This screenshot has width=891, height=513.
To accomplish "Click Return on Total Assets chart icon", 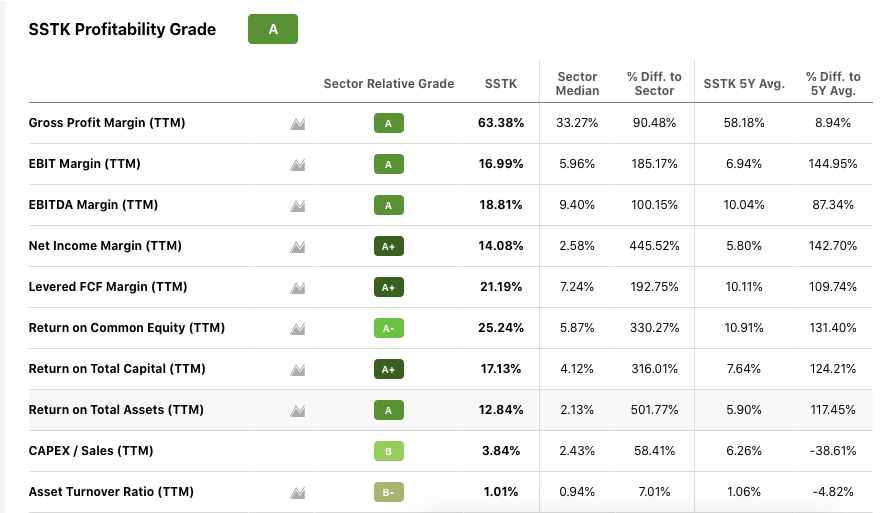I will click(x=297, y=410).
